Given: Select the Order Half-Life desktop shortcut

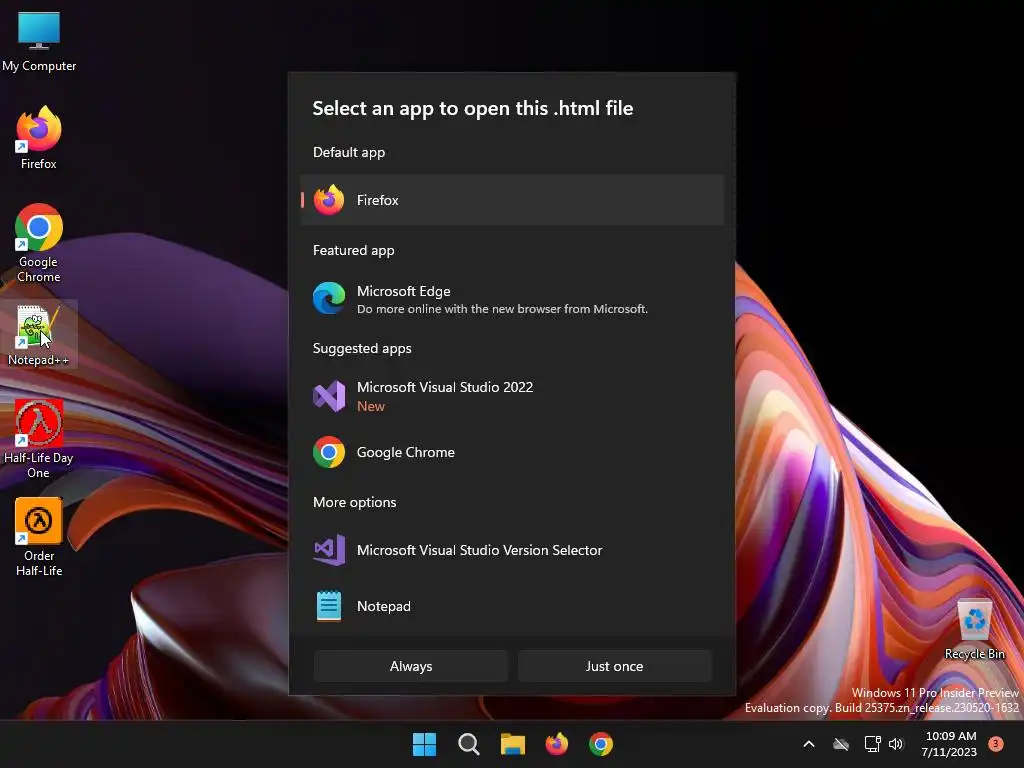Looking at the screenshot, I should tap(39, 537).
